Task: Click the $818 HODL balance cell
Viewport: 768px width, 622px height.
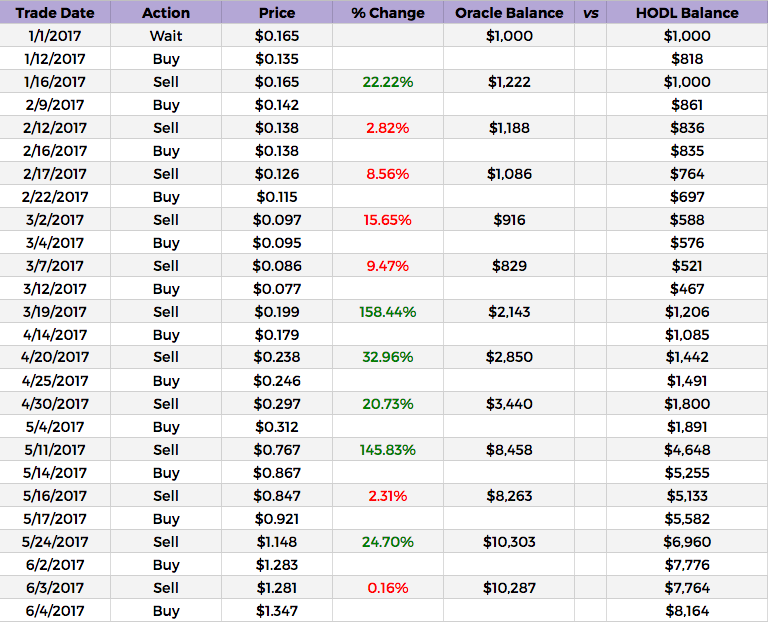Action: pos(687,59)
